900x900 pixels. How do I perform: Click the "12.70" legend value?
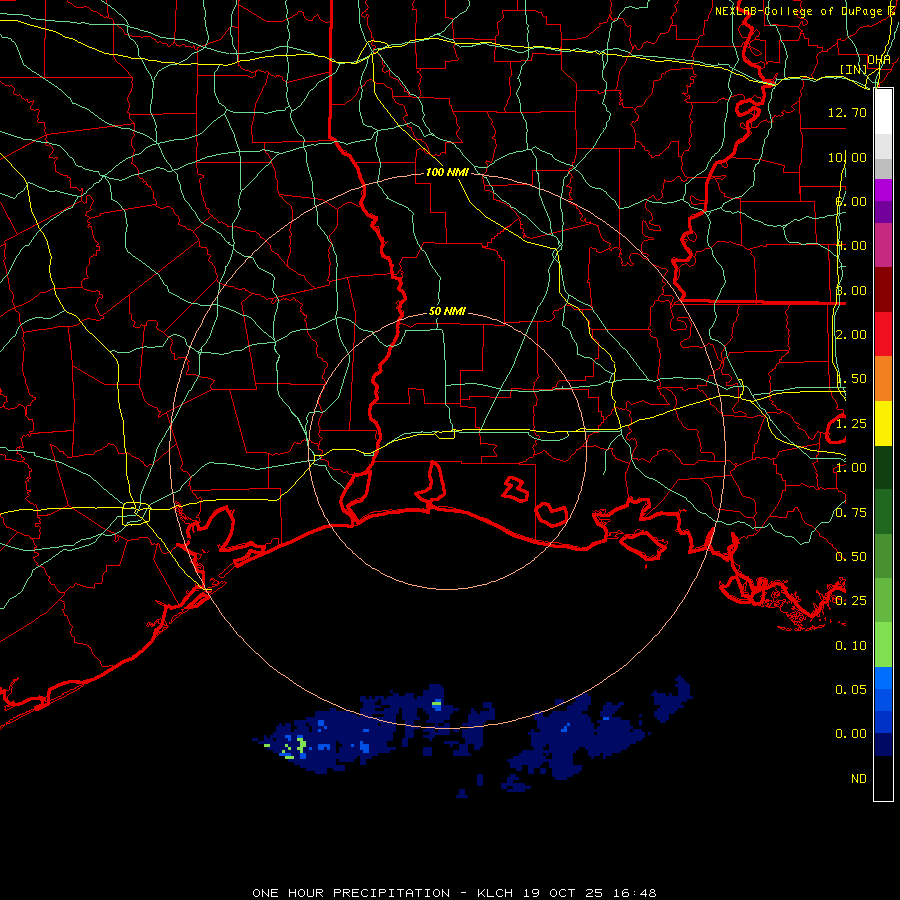[x=847, y=112]
